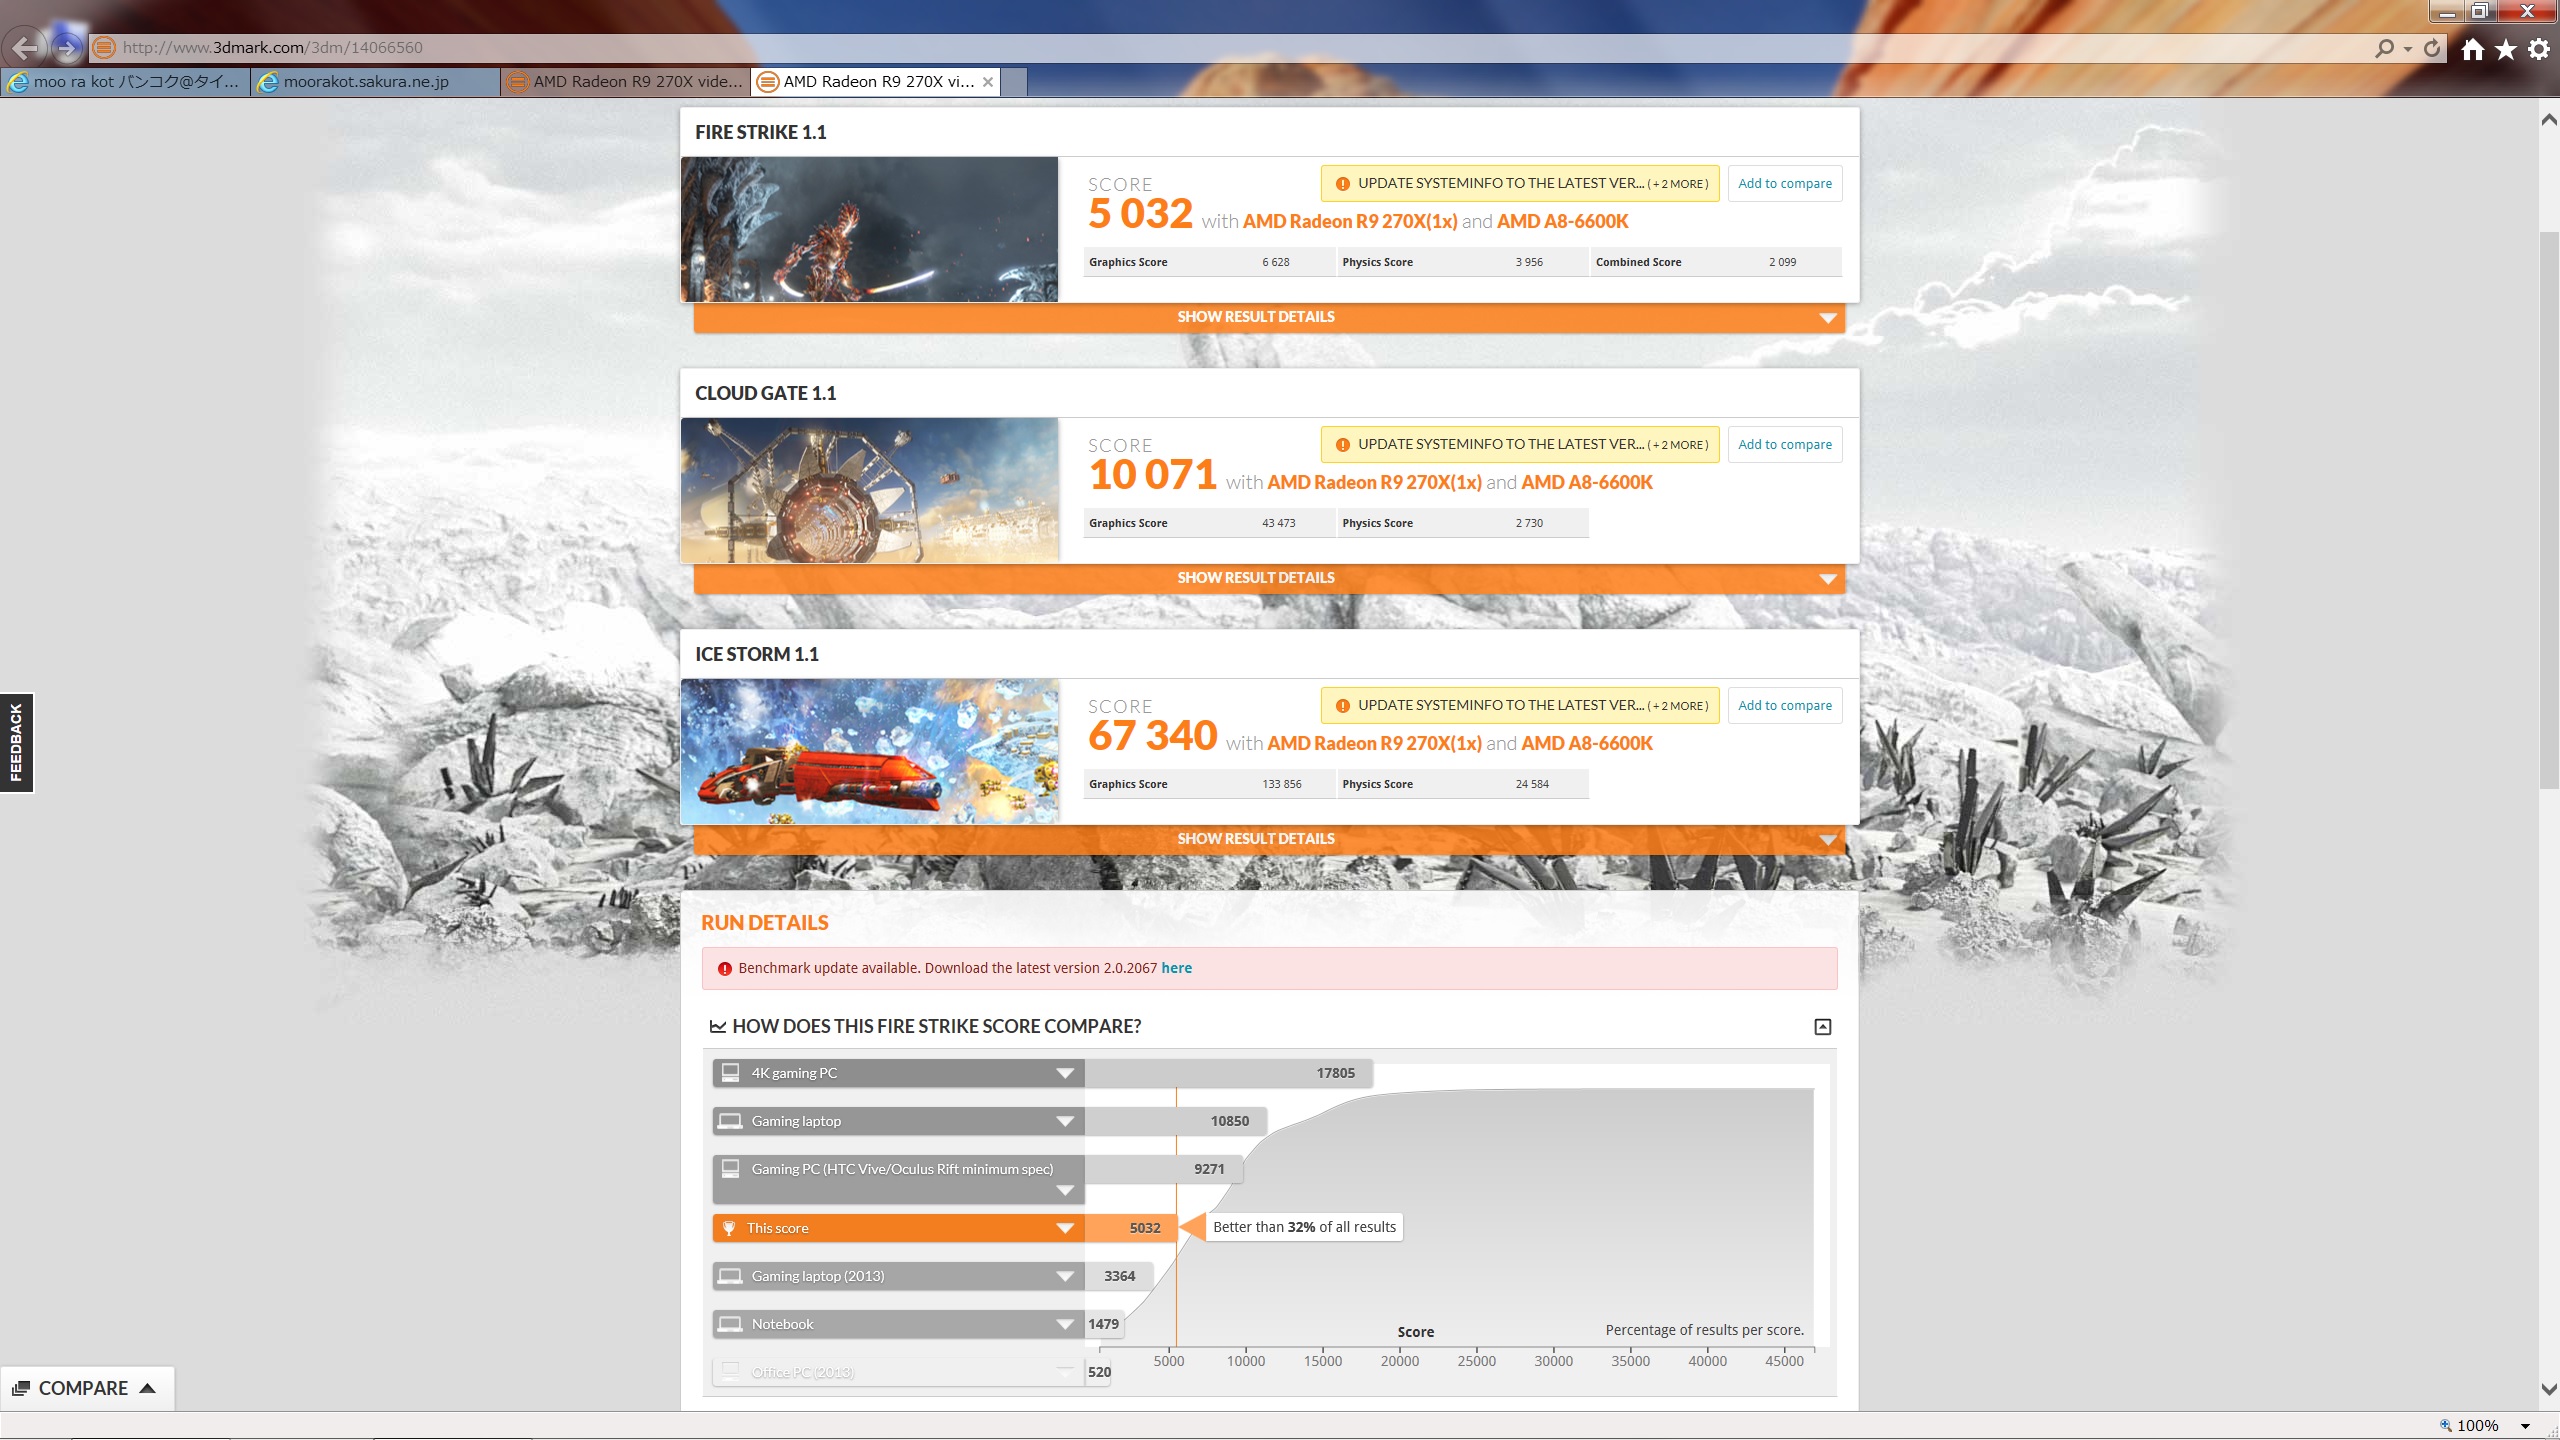Switch to first AMD Radeon R9 270X vide... tab
This screenshot has height=1440, width=2560.
point(625,82)
